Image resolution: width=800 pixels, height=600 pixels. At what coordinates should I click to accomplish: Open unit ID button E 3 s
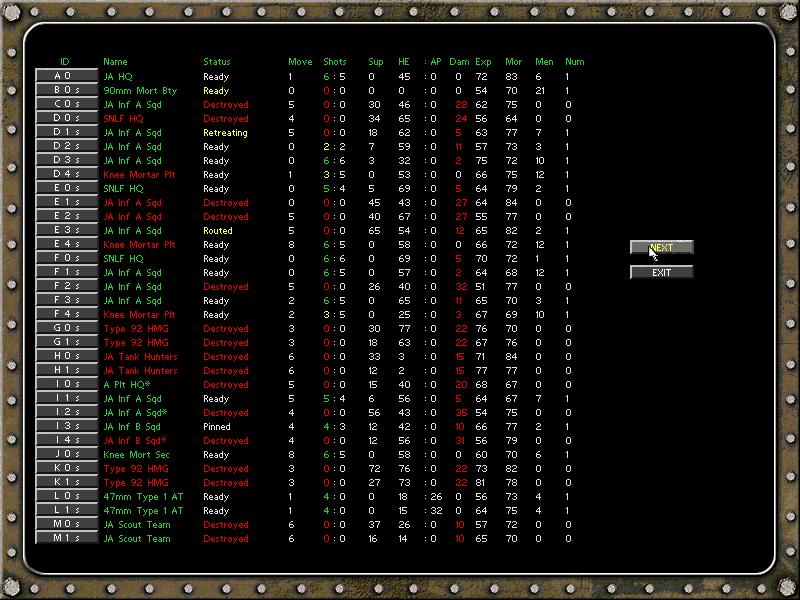click(x=67, y=230)
